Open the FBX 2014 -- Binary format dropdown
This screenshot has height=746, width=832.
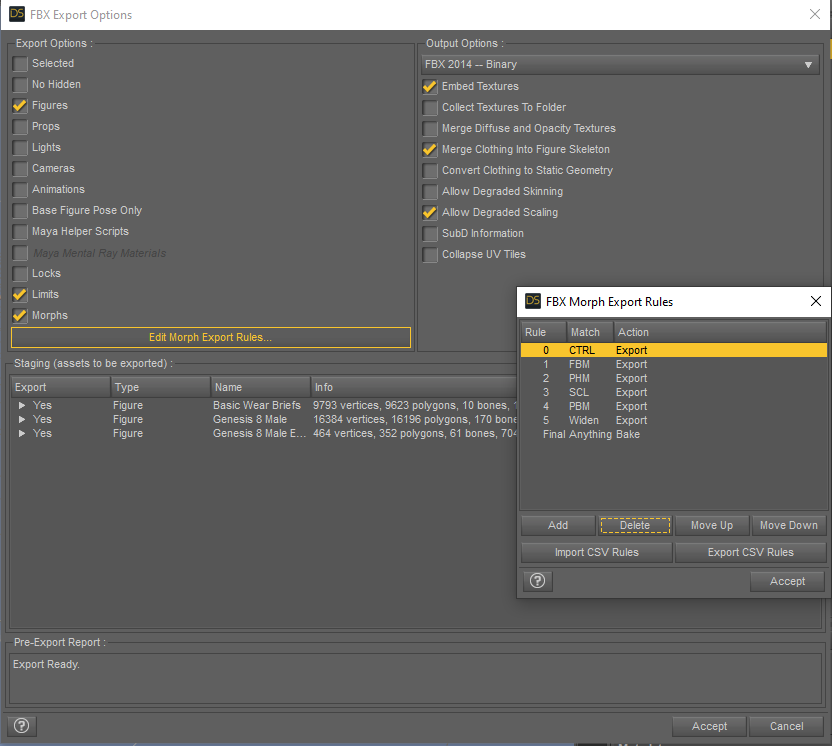[620, 65]
